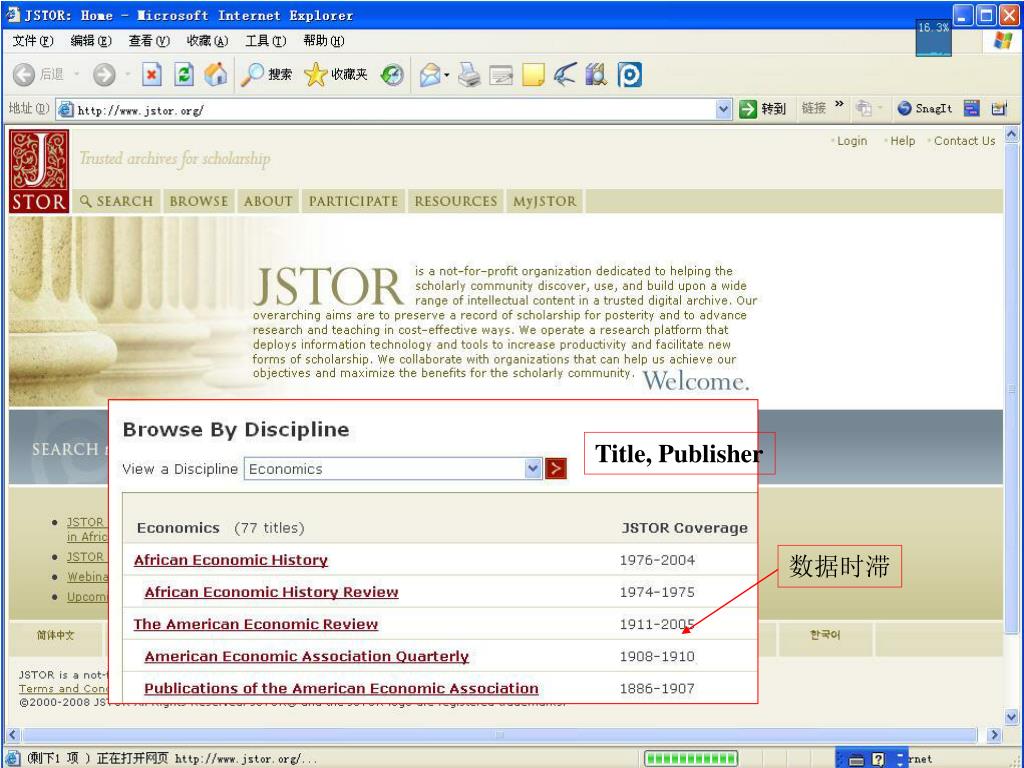Screen dimensions: 1024x768
Task: Click the books Research toolbar icon
Action: (x=596, y=74)
